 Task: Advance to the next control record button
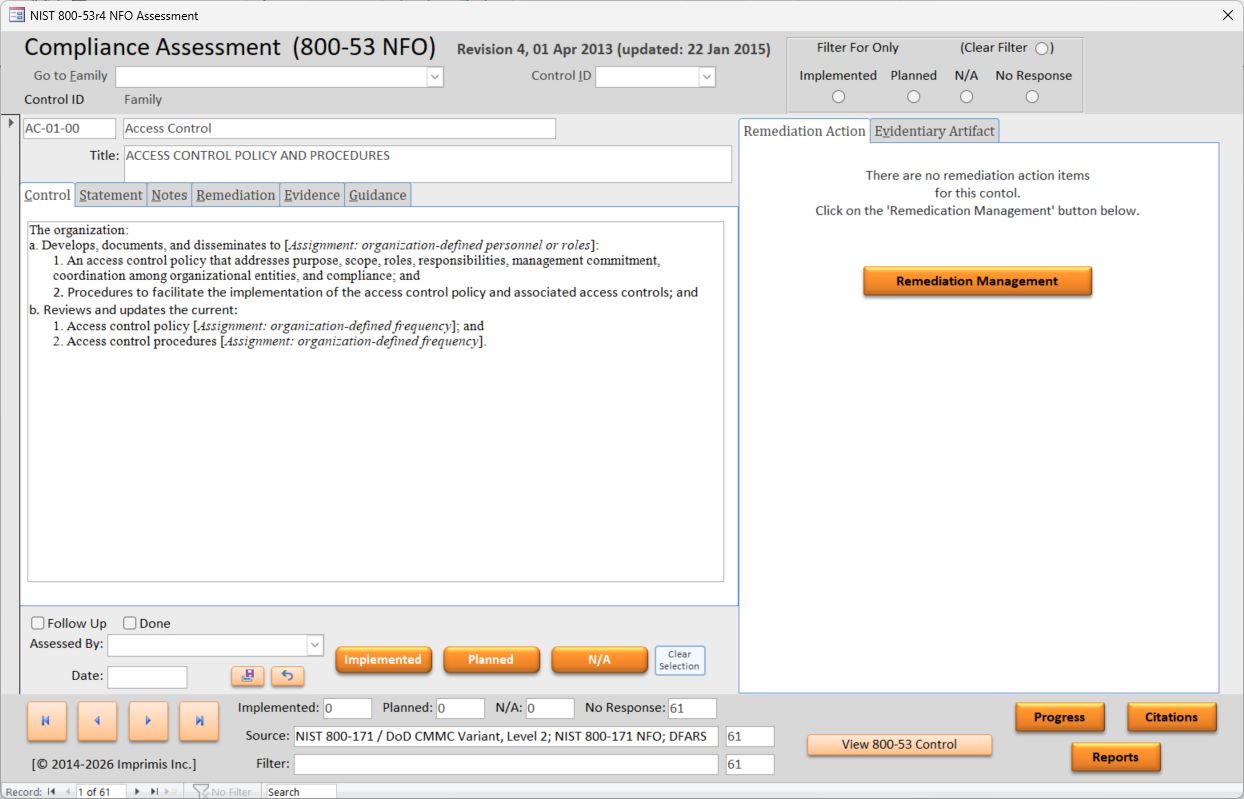pyautogui.click(x=148, y=721)
